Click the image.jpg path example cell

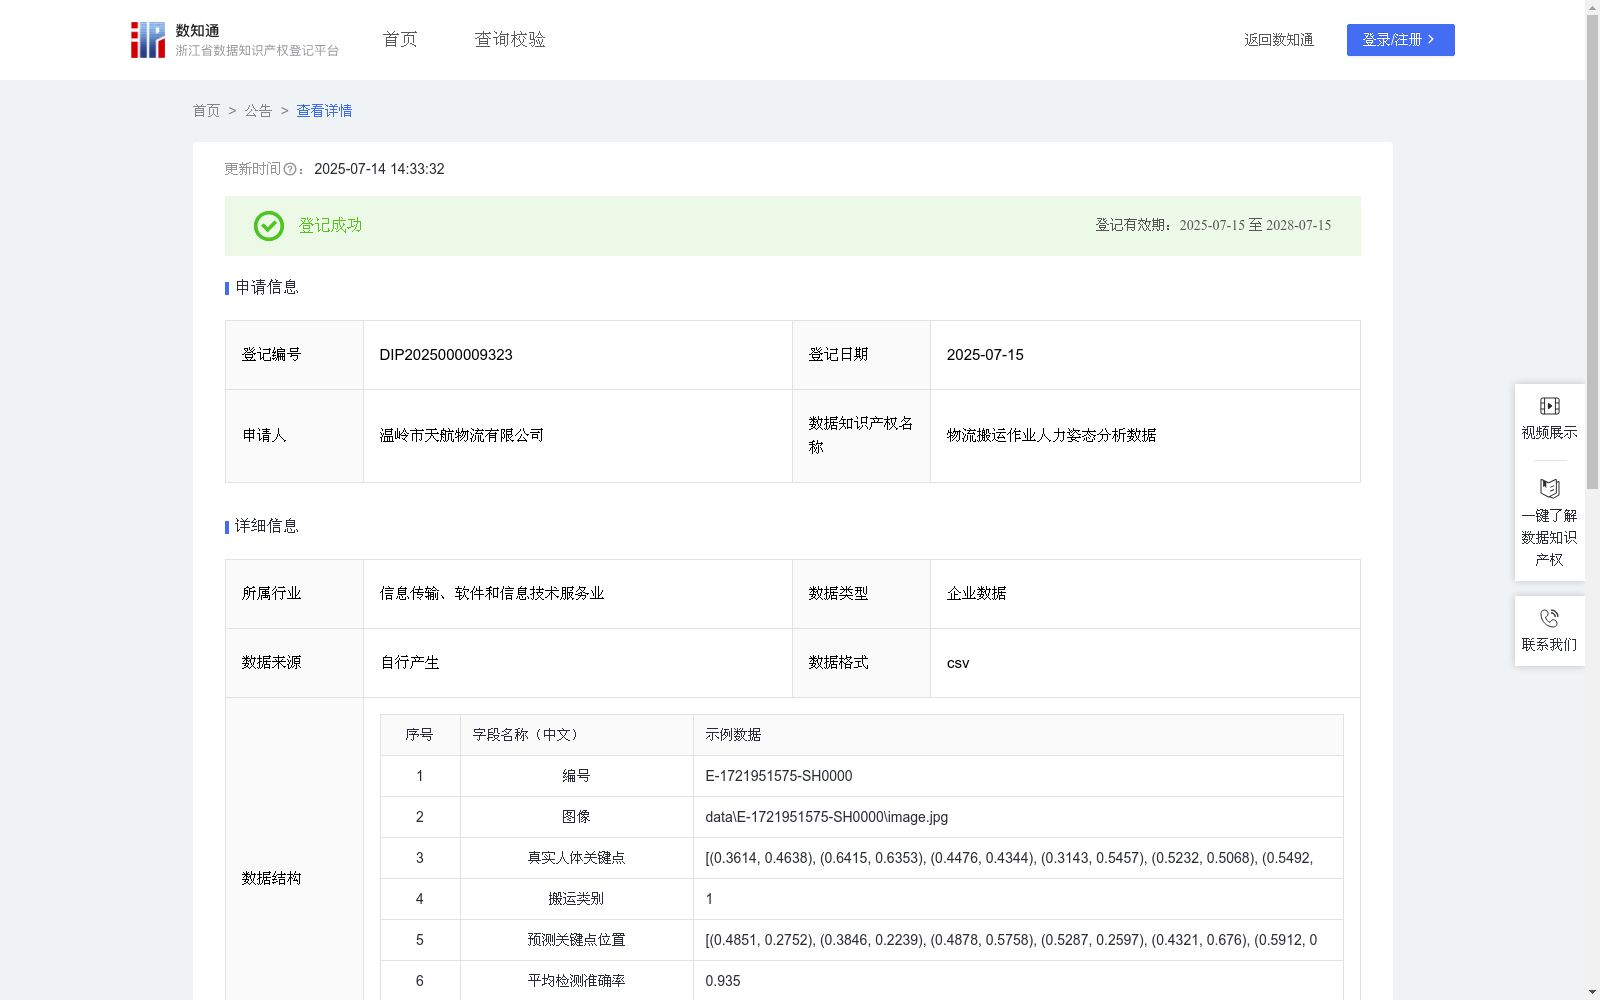[x=1018, y=817]
